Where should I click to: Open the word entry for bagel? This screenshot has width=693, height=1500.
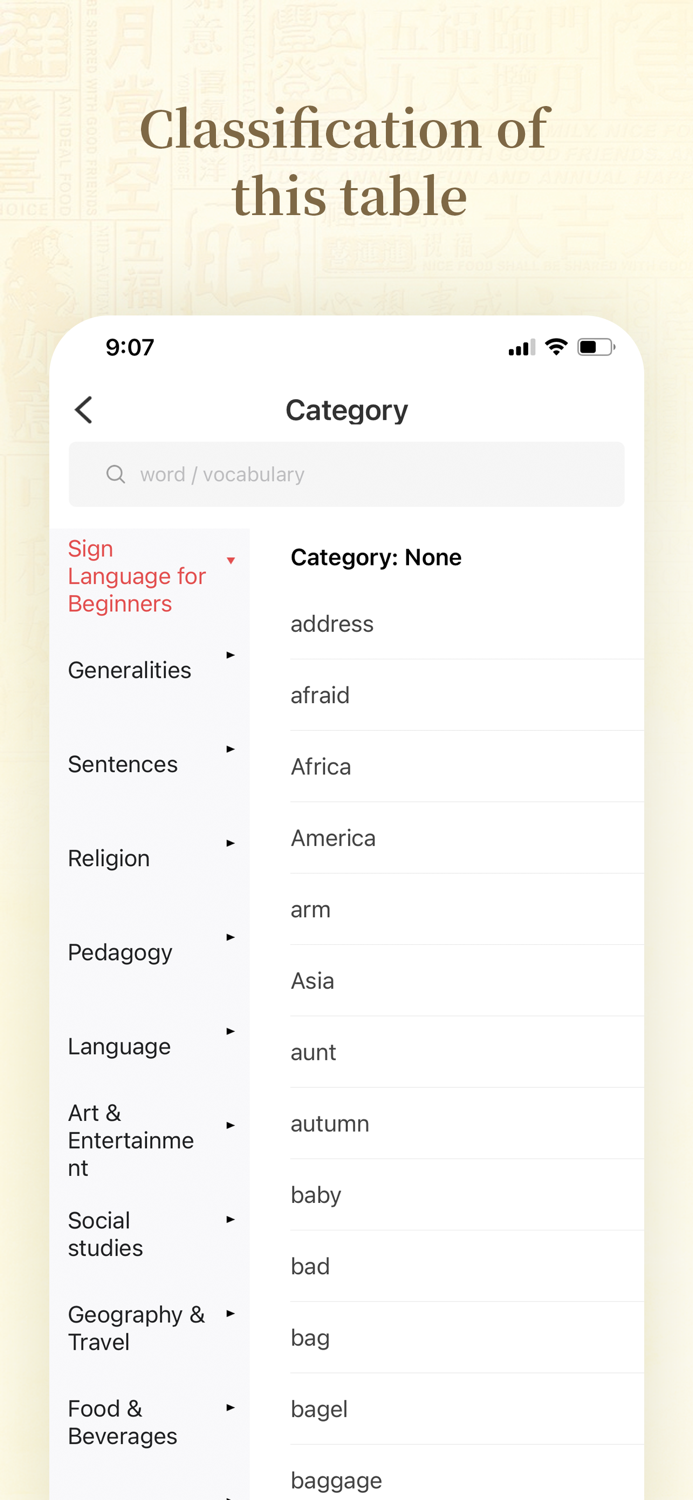click(320, 1409)
